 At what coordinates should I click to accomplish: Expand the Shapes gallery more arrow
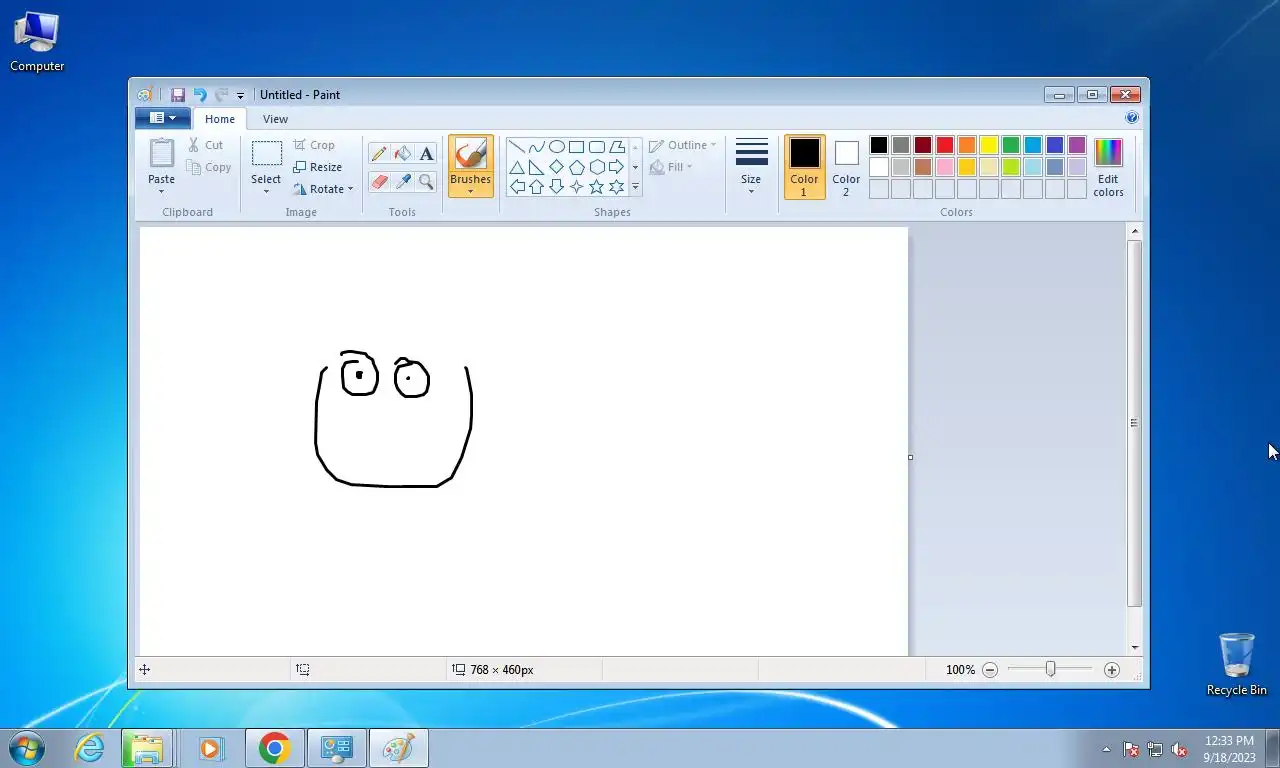tap(635, 187)
